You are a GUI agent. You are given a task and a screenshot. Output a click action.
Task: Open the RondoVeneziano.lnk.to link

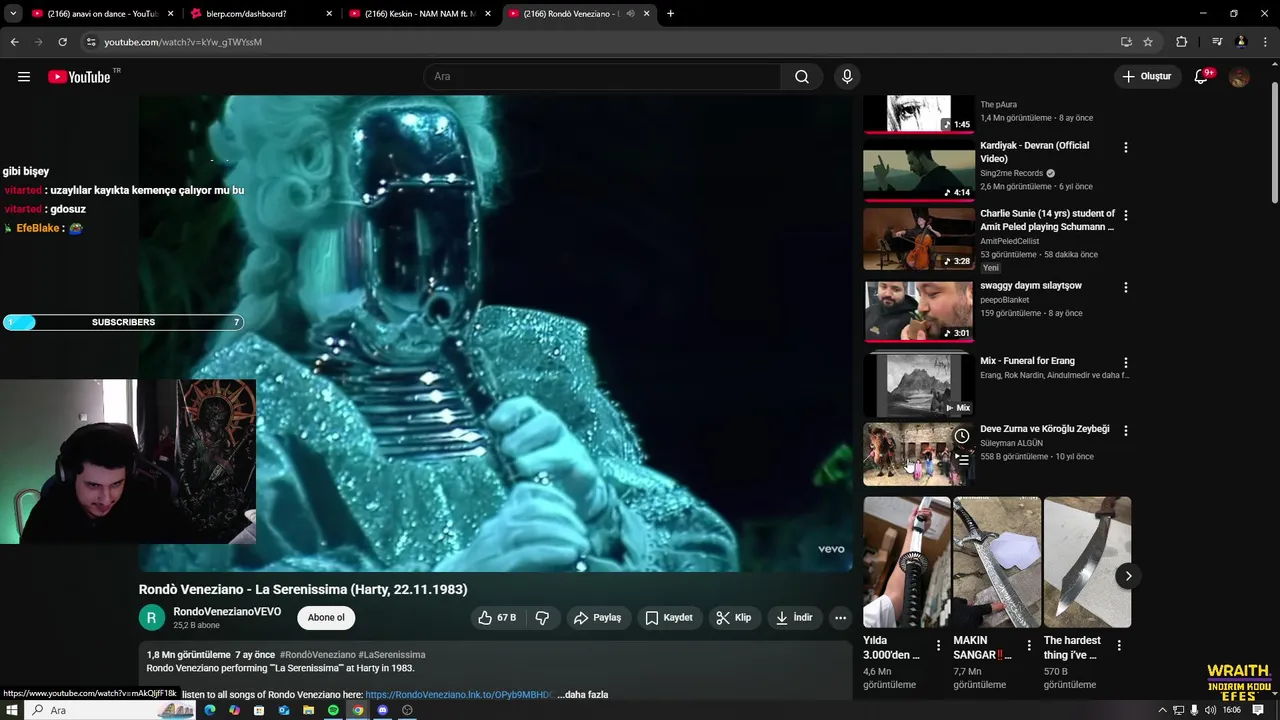(x=459, y=695)
